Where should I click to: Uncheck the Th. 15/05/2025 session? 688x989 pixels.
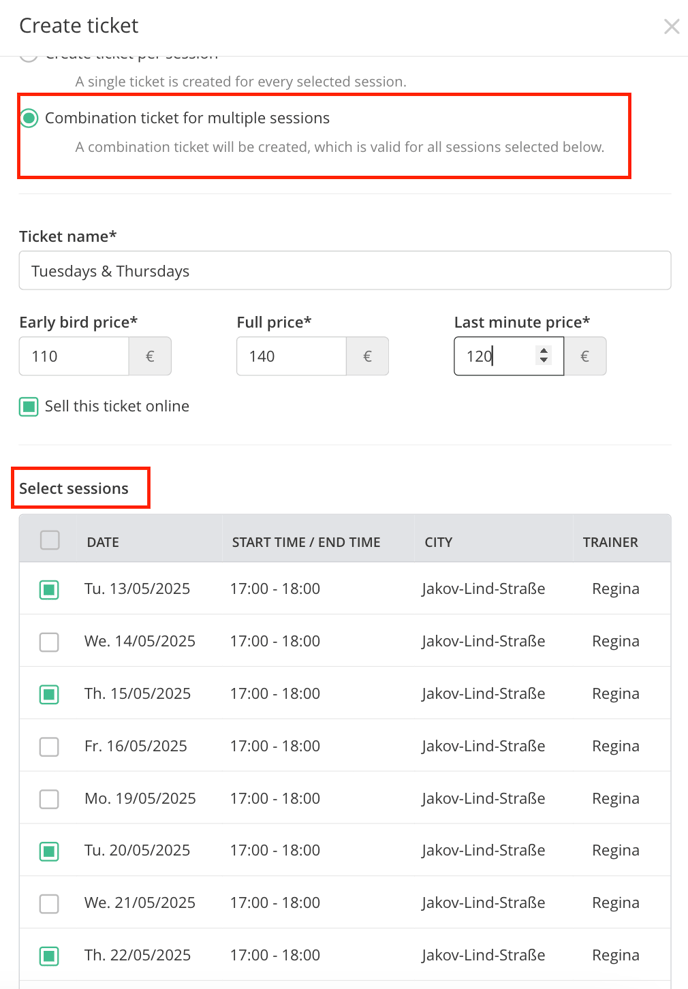[49, 694]
